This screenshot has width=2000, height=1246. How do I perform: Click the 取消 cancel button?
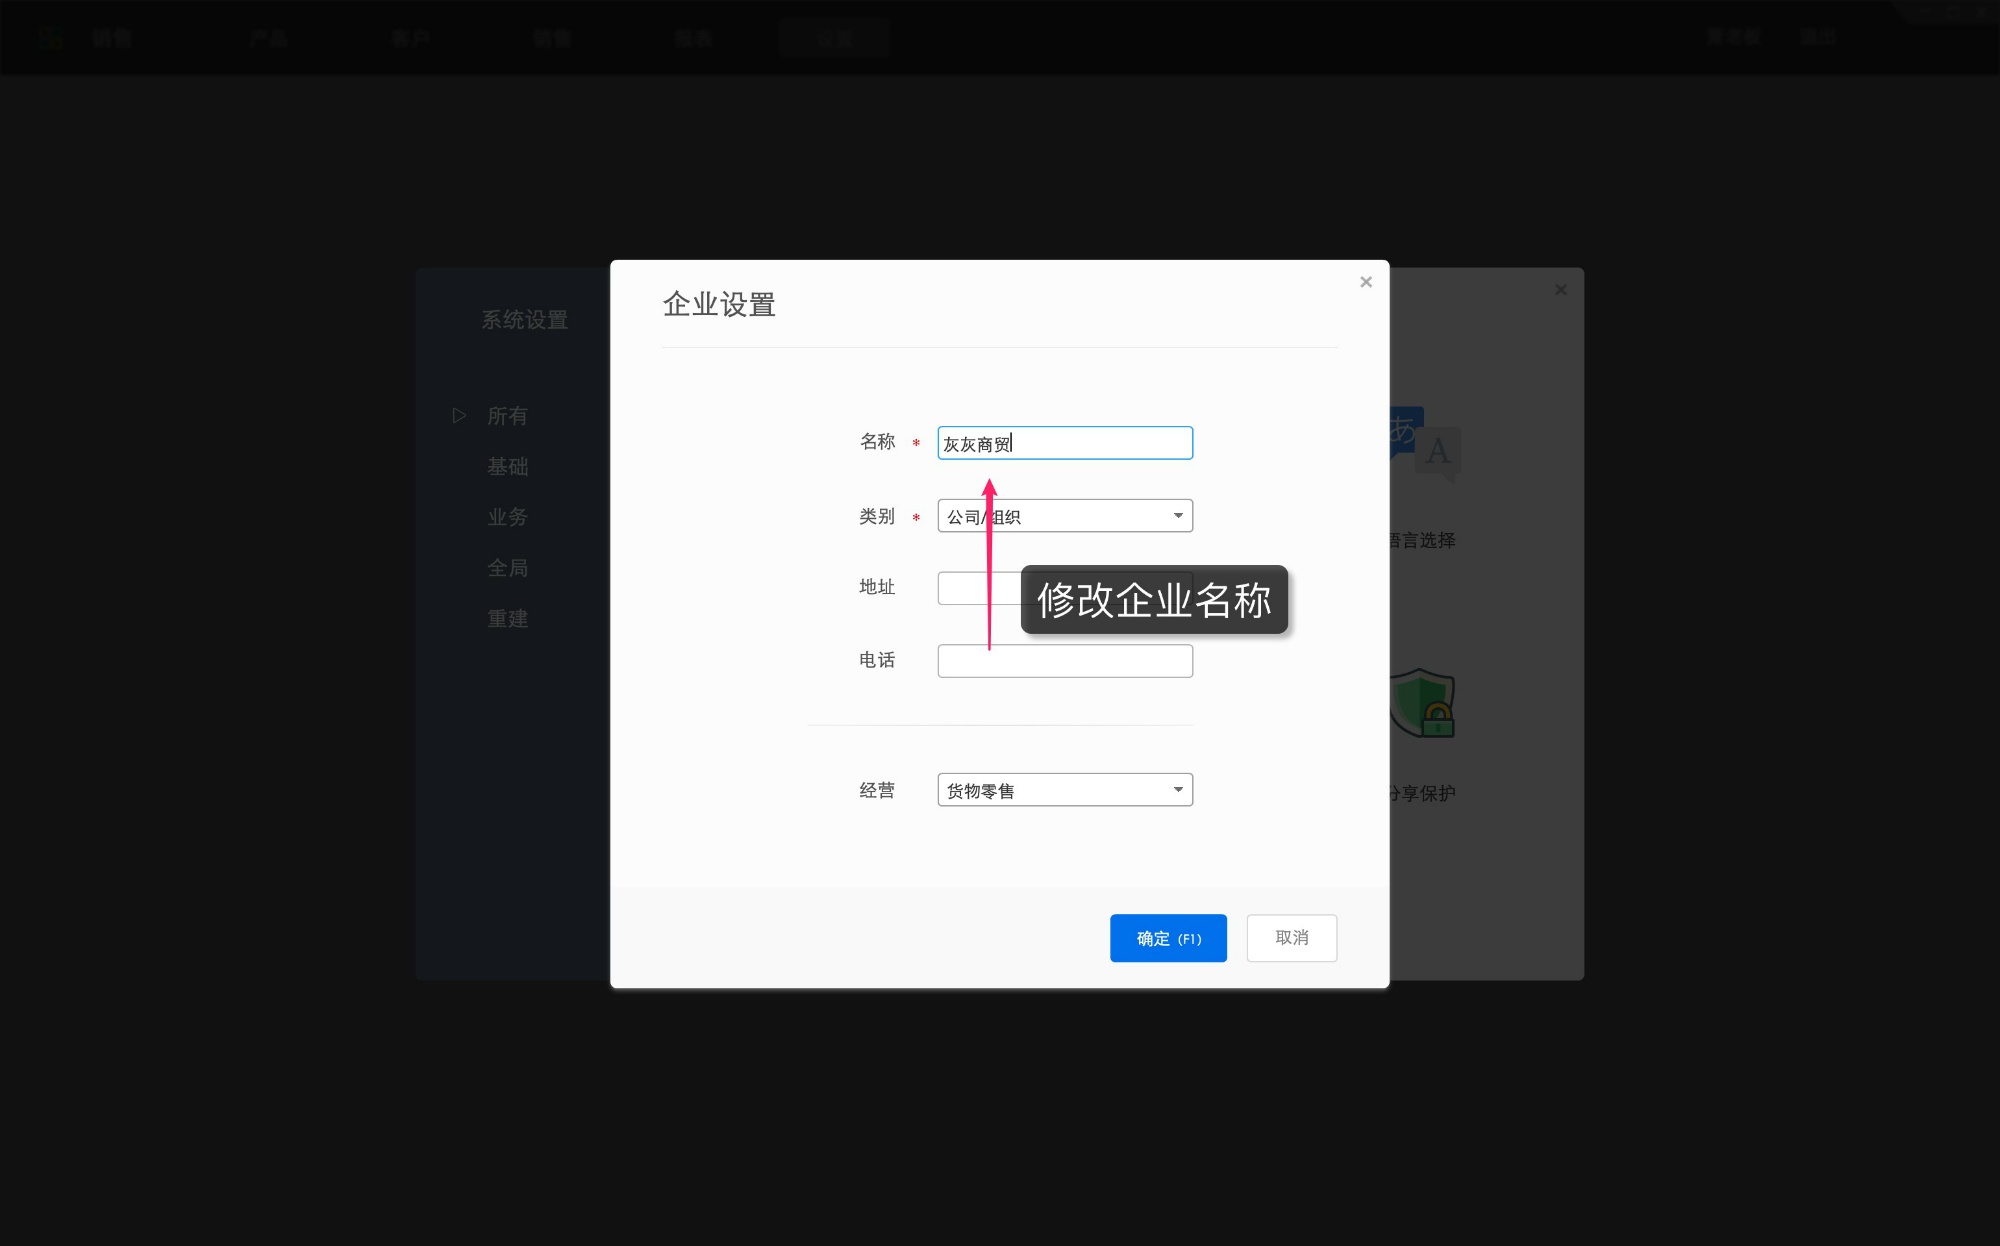(1291, 938)
